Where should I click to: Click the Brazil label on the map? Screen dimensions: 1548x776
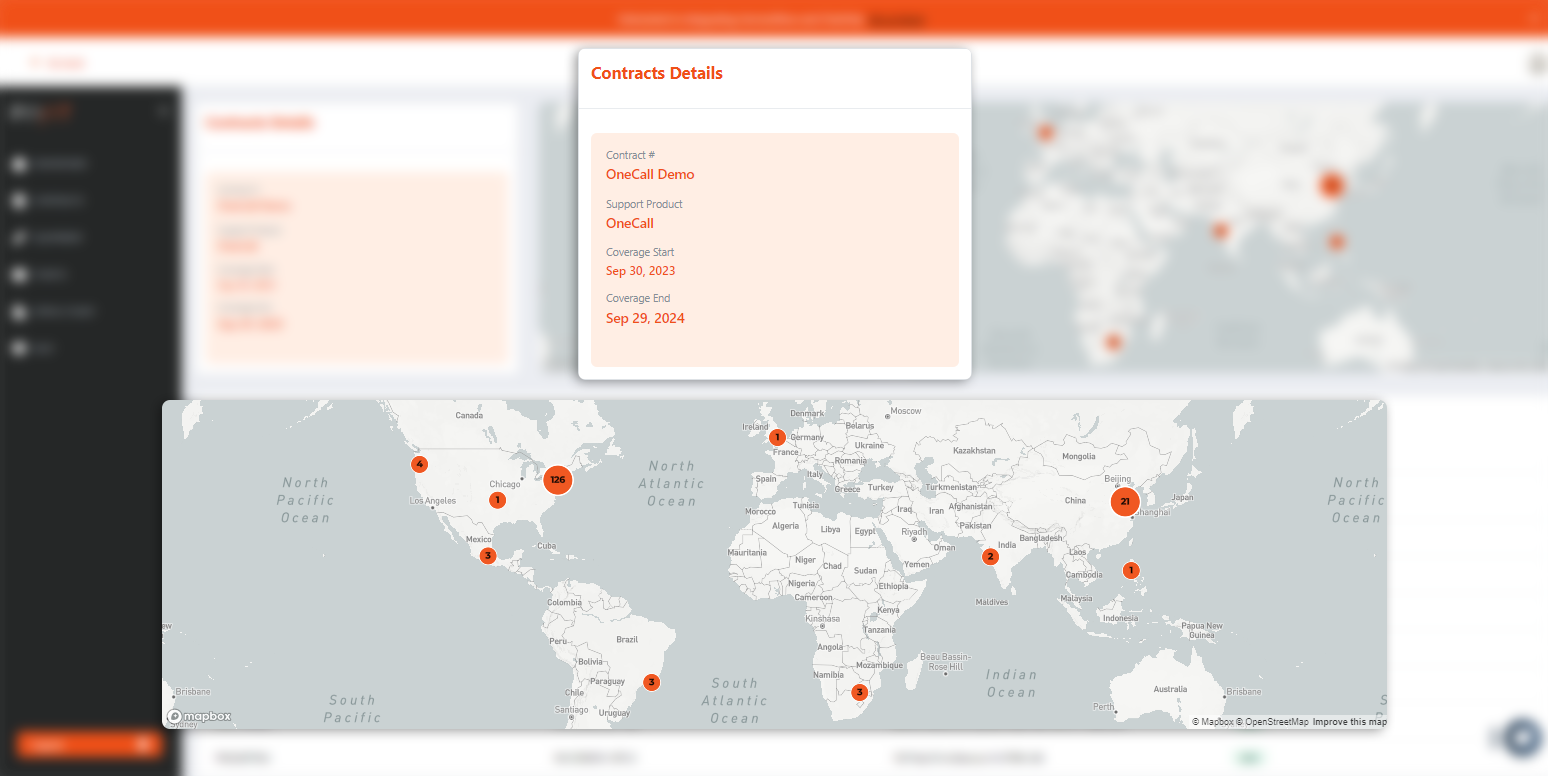(x=627, y=639)
